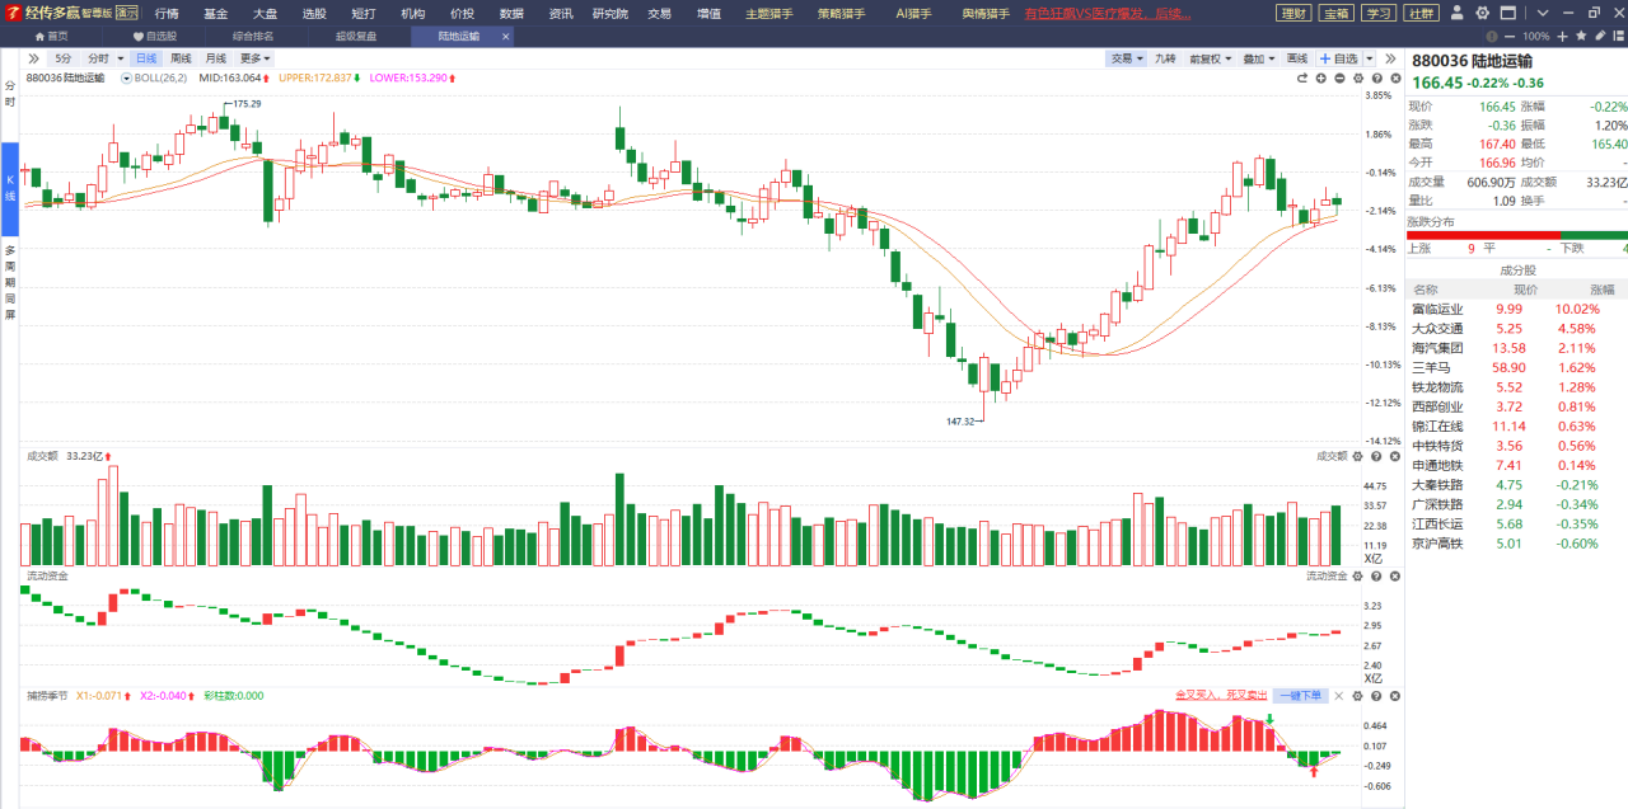The height and width of the screenshot is (810, 1628).
Task: Click the chart refresh arrow icon
Action: point(1302,78)
